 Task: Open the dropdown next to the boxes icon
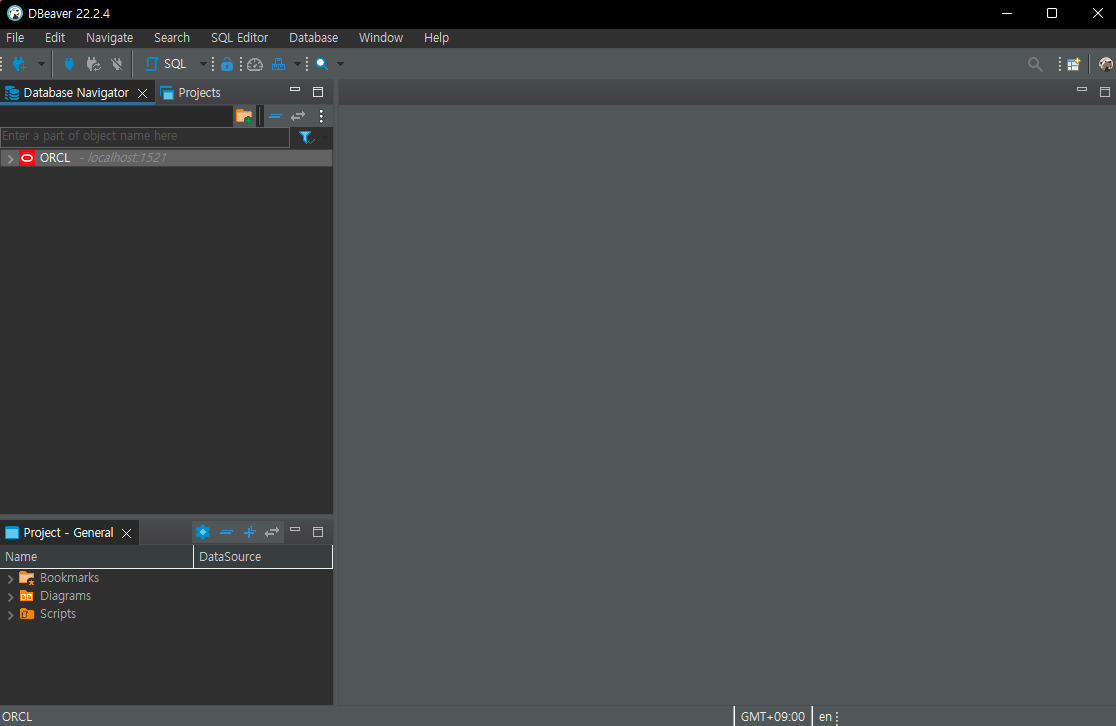pyautogui.click(x=298, y=64)
